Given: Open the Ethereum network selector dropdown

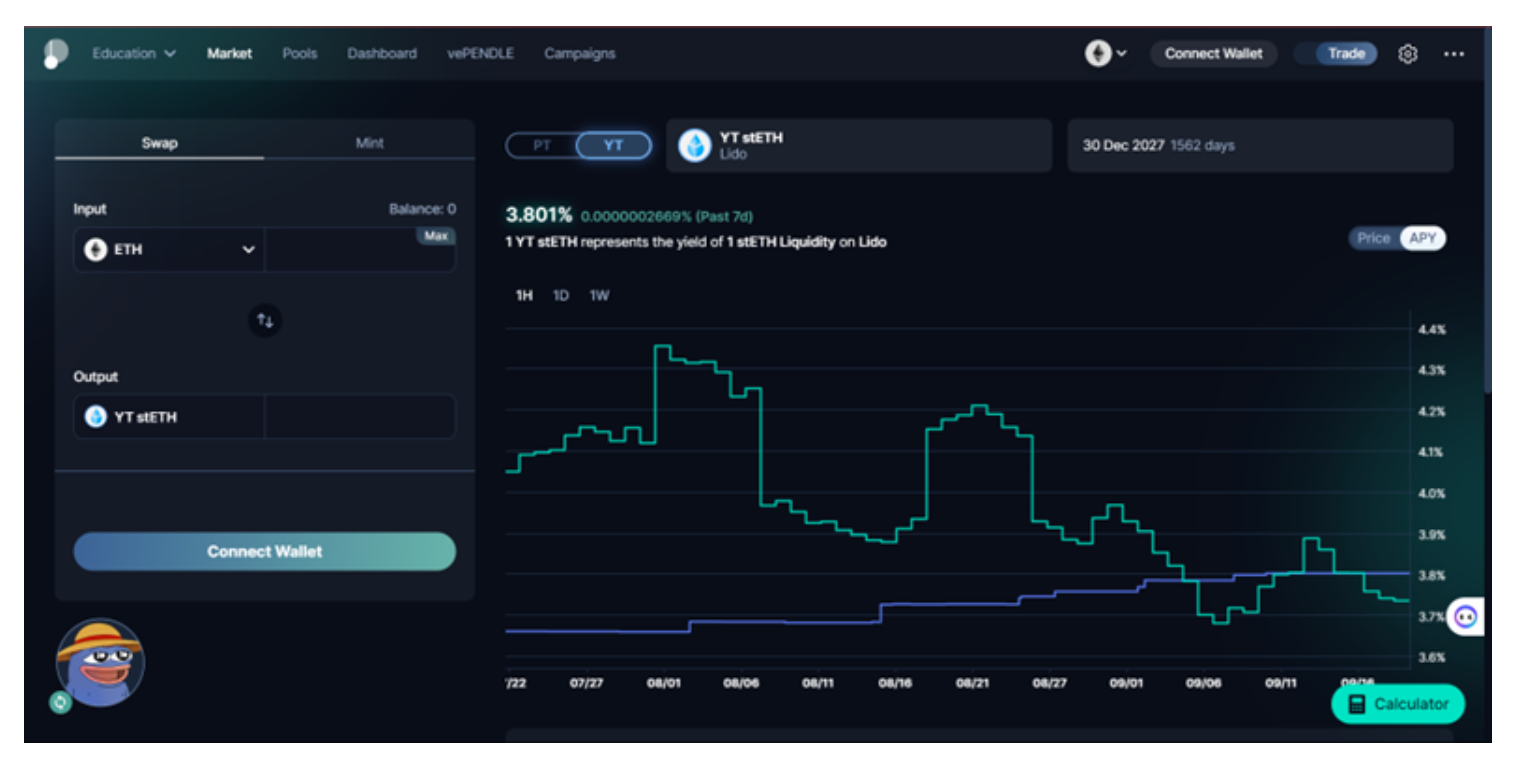Looking at the screenshot, I should click(1106, 54).
